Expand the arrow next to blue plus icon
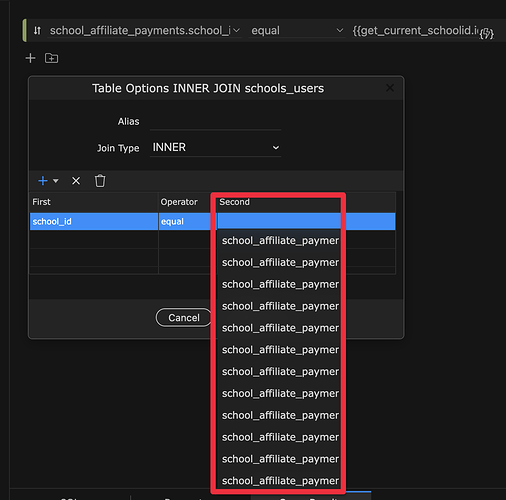Screen dimensions: 506x500 click(56, 181)
